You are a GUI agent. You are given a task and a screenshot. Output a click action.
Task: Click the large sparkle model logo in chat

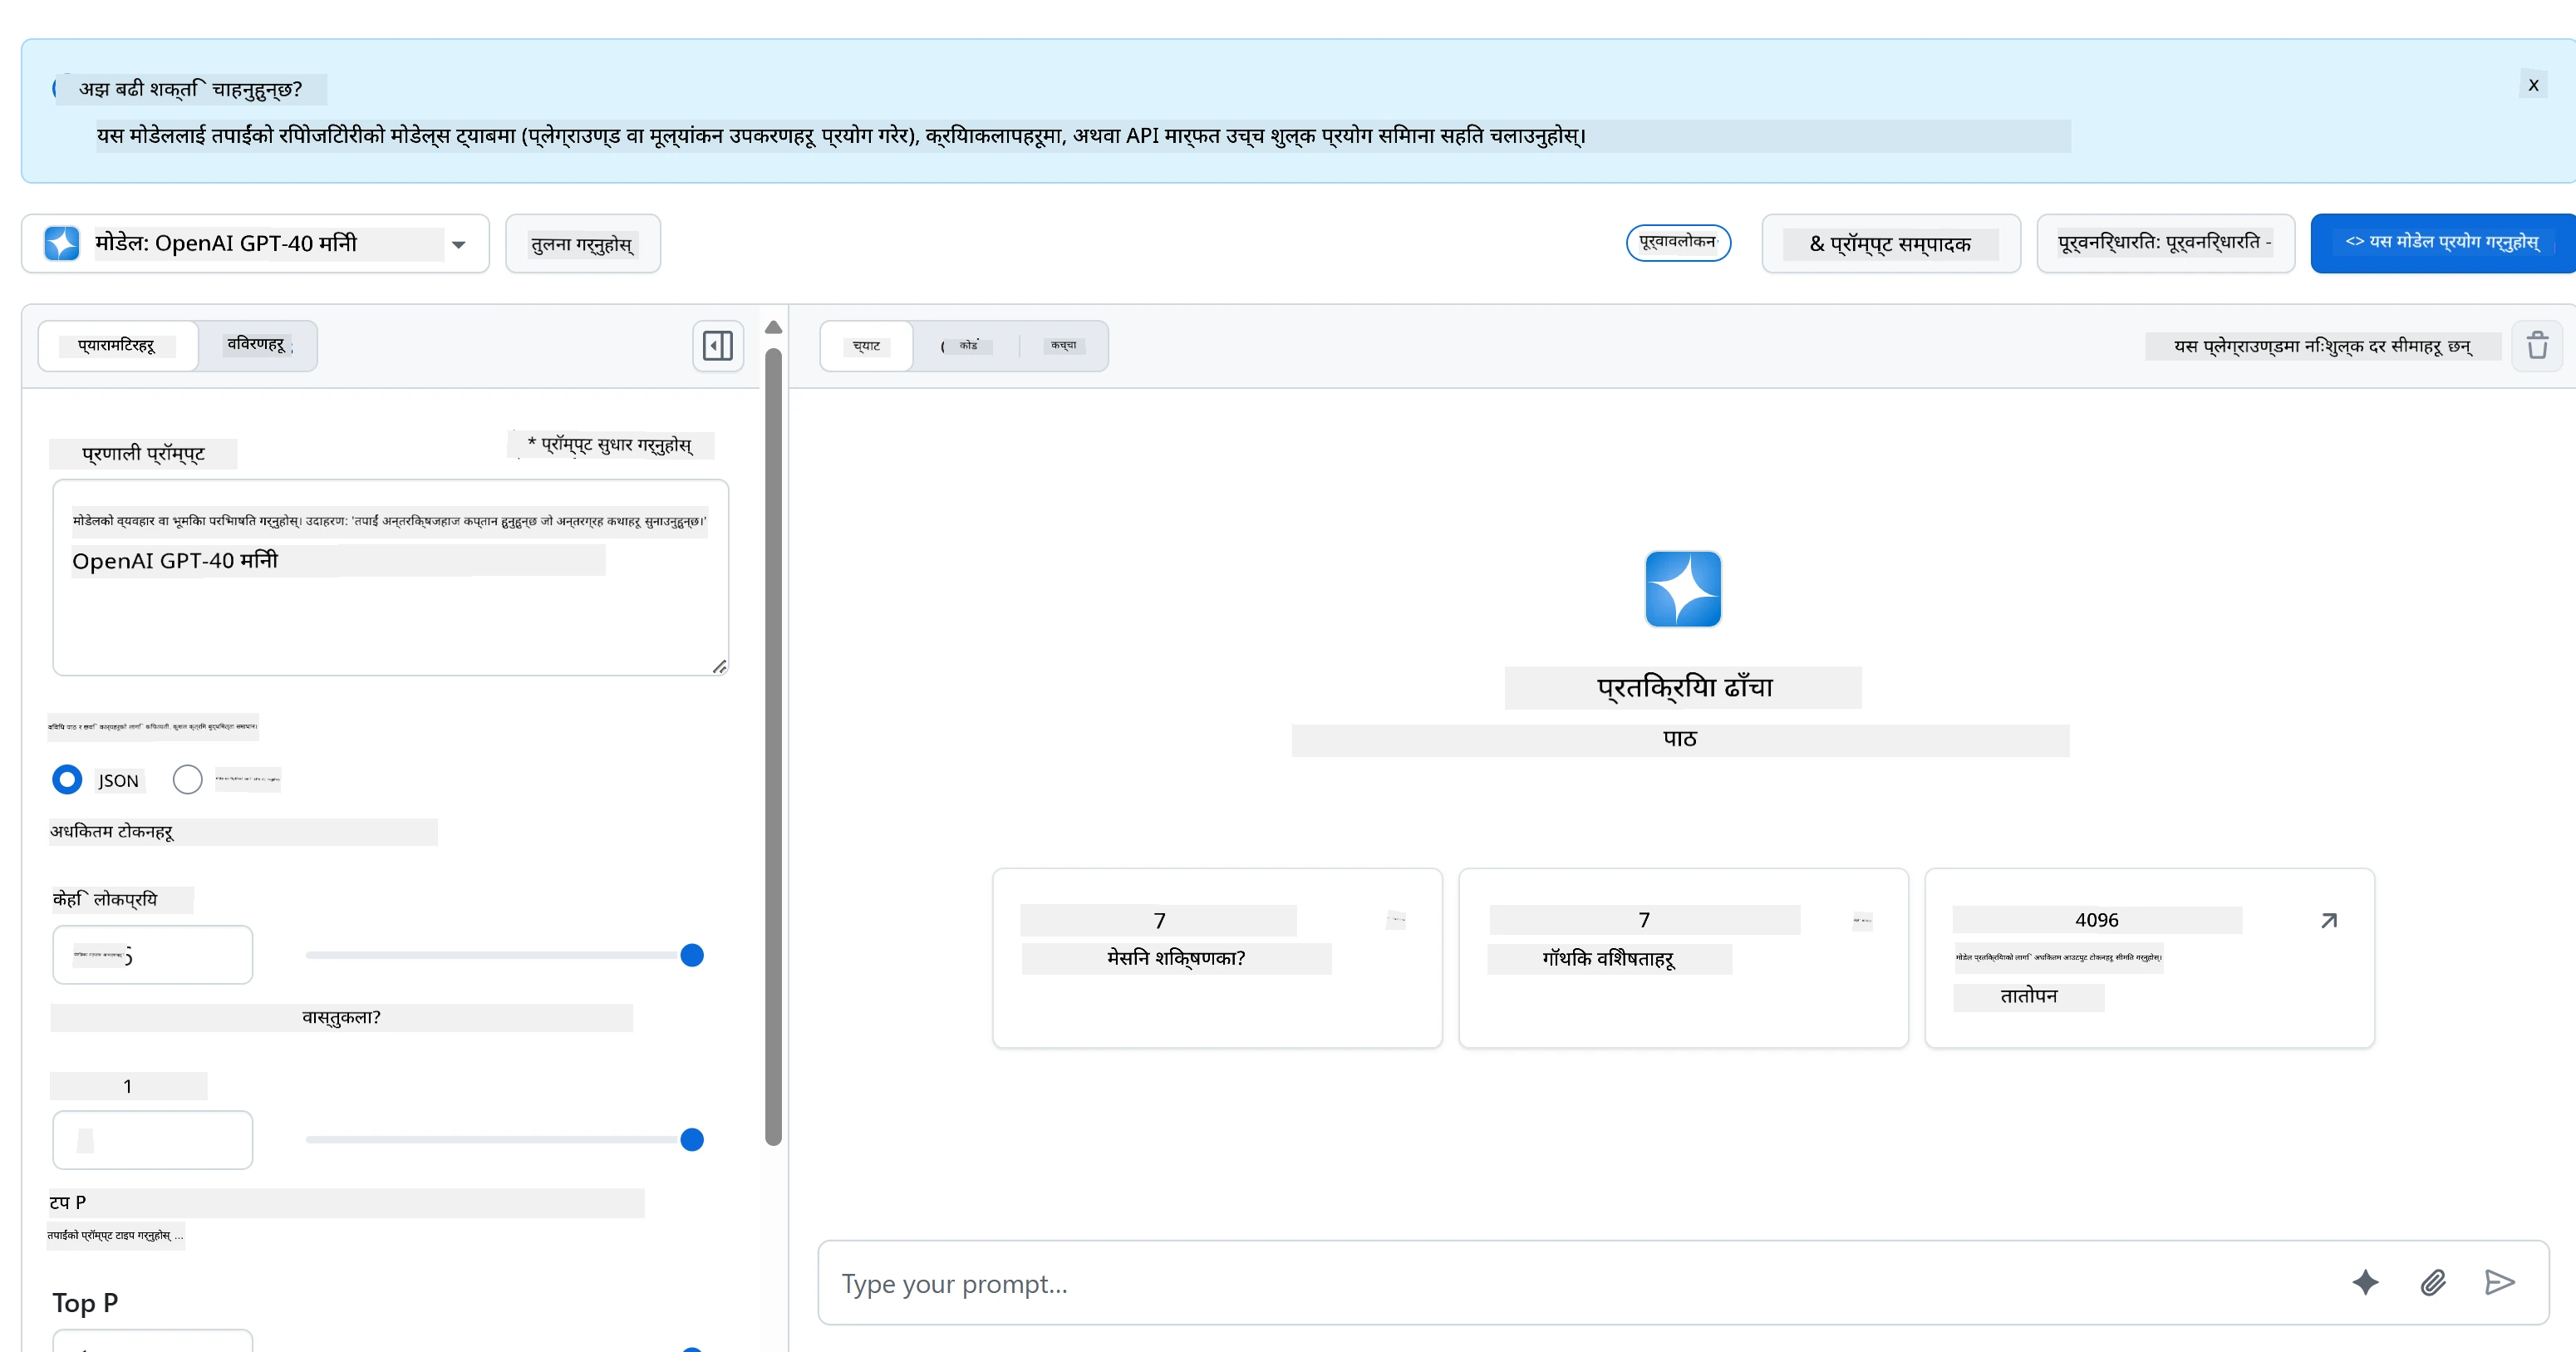[x=1683, y=589]
